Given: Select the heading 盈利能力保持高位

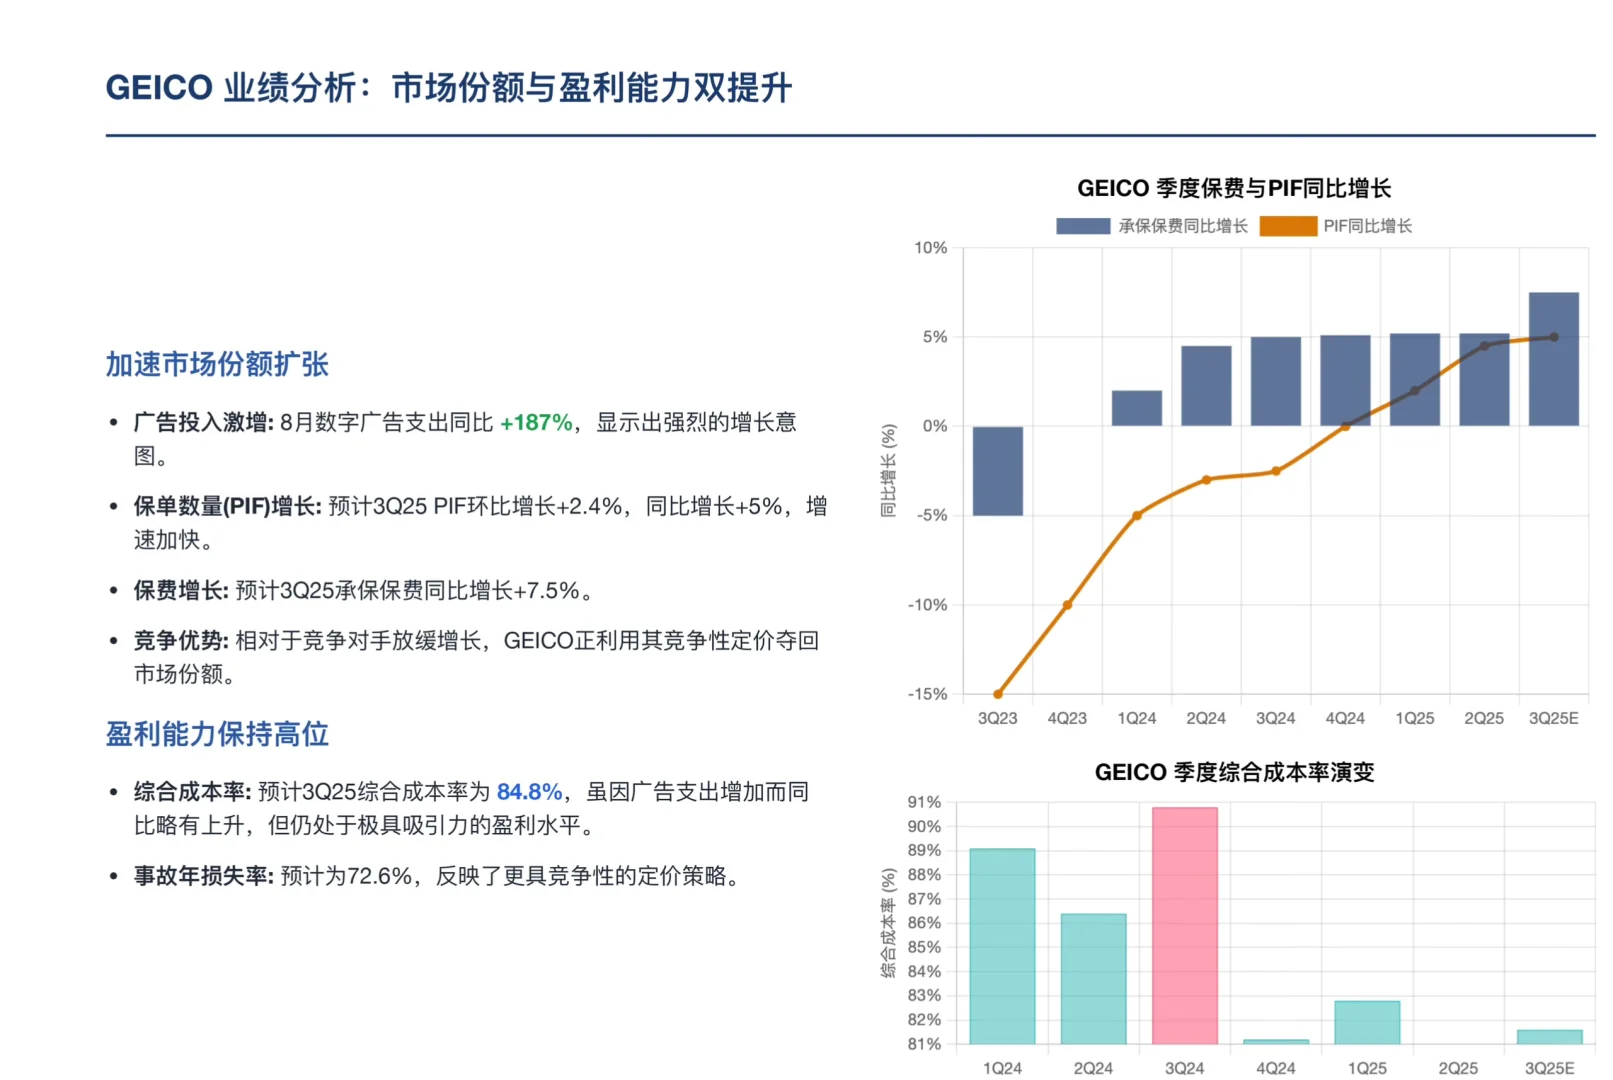Looking at the screenshot, I should tap(217, 734).
